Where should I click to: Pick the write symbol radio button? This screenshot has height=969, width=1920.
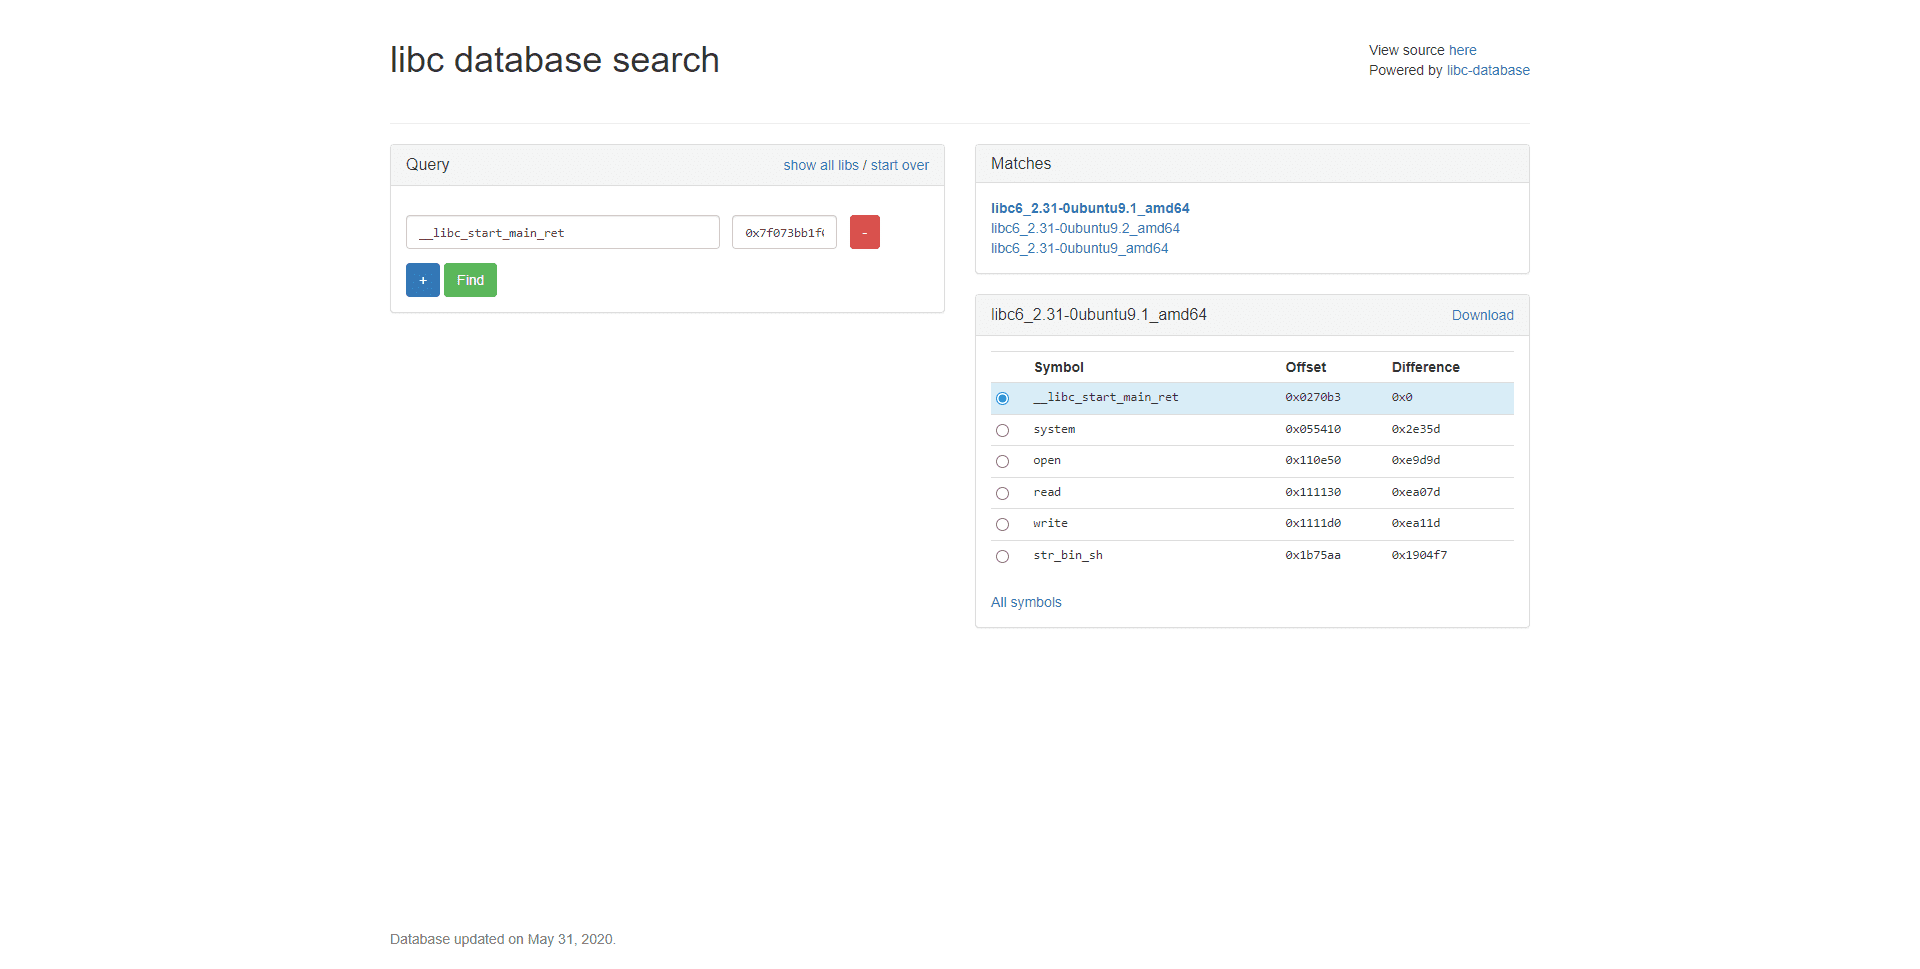point(1002,524)
